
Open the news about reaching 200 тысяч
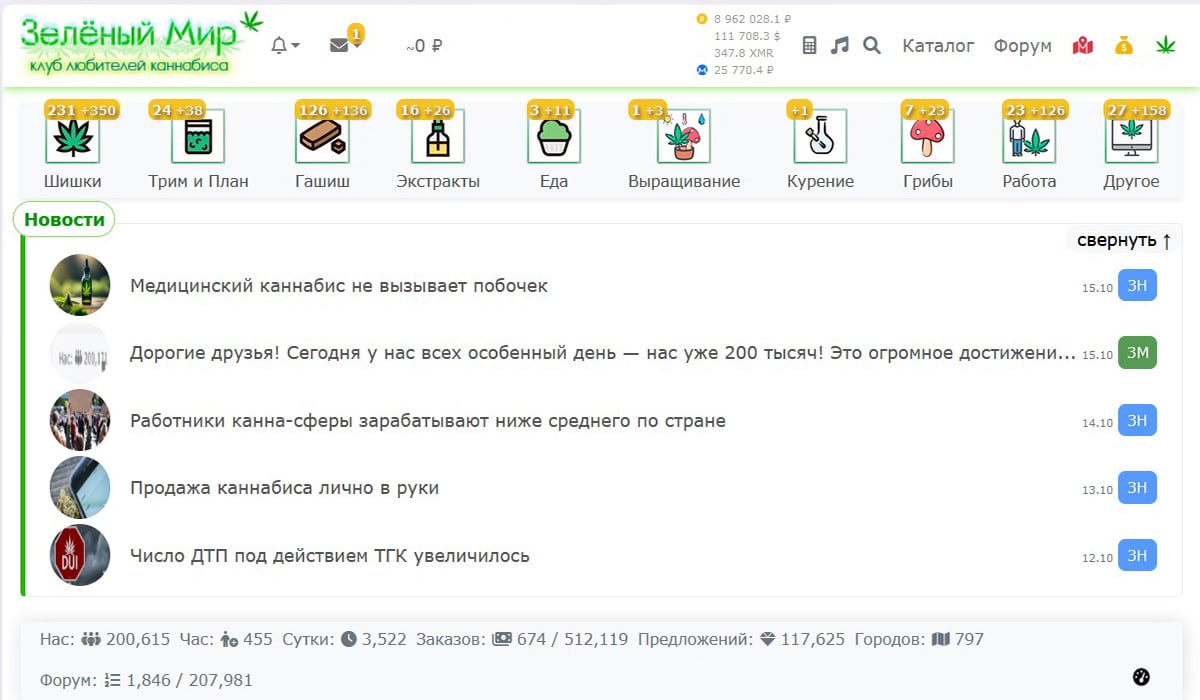coord(602,353)
